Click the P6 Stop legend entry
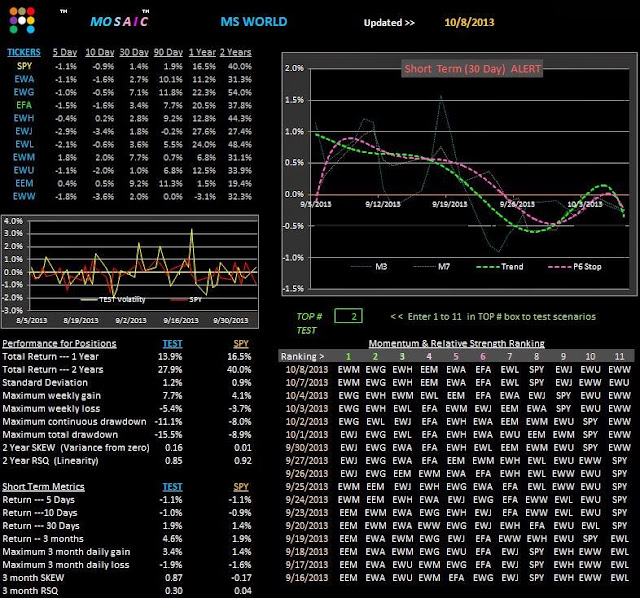The height and width of the screenshot is (598, 640). point(575,267)
